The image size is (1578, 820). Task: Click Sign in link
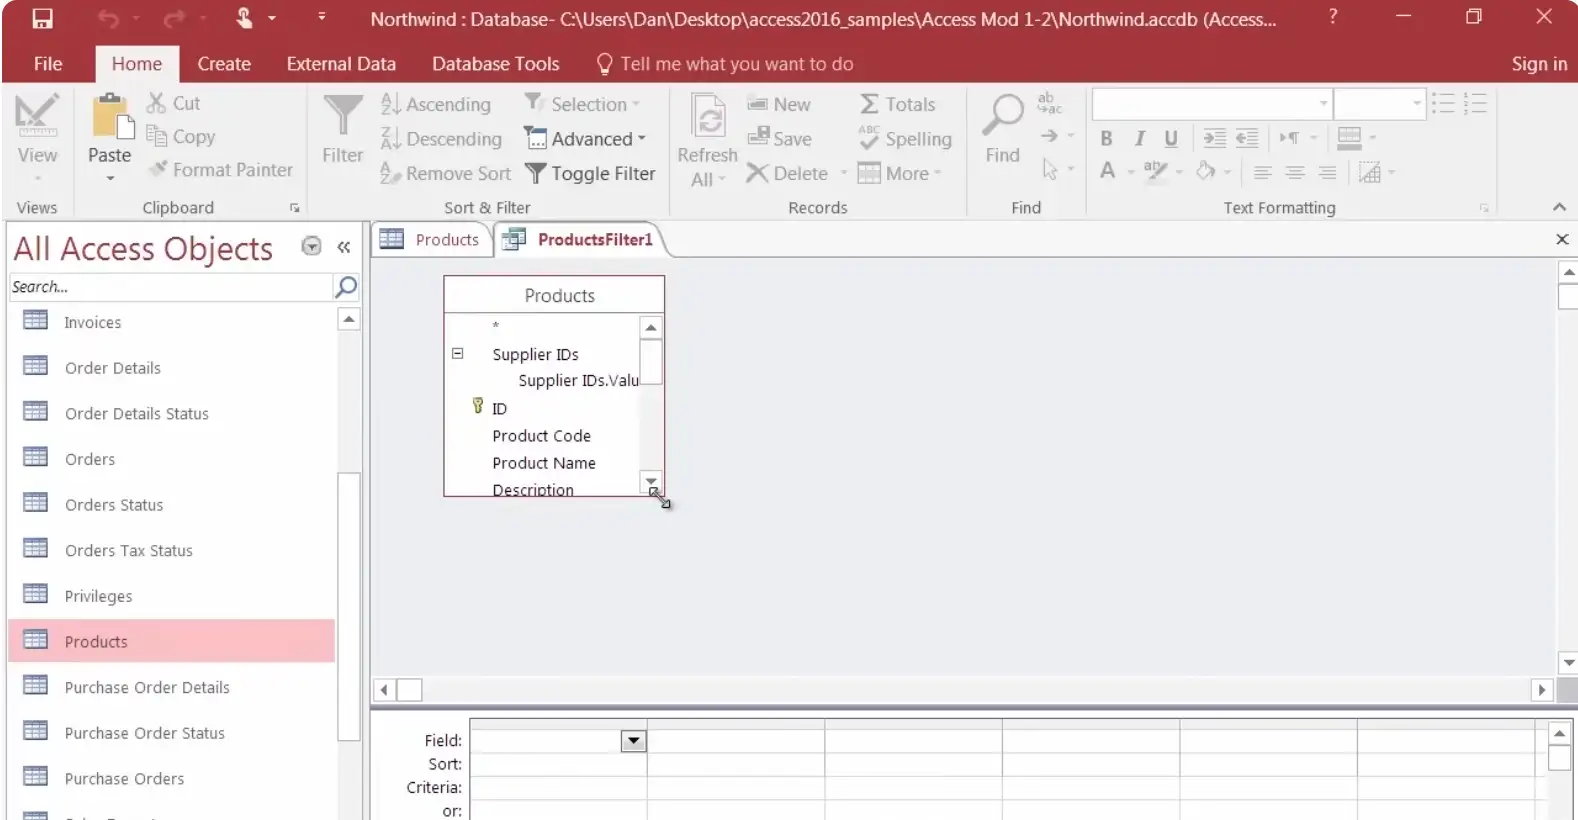pyautogui.click(x=1538, y=64)
